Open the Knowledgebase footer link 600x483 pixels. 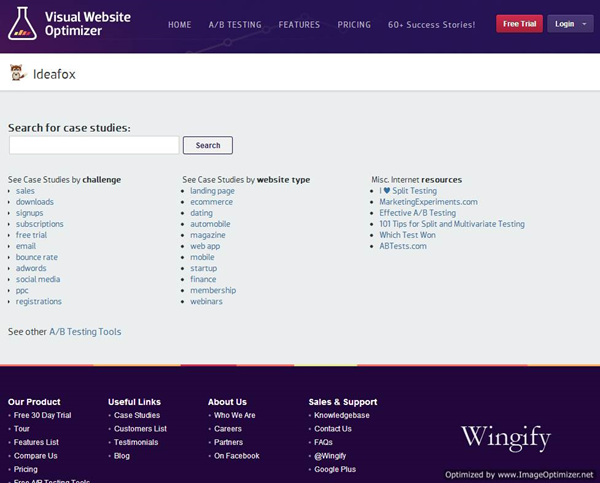342,415
